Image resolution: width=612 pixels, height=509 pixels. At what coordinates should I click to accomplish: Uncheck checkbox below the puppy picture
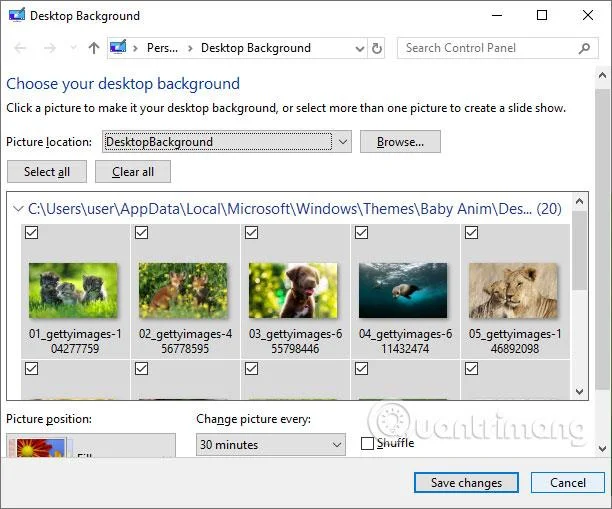click(252, 368)
